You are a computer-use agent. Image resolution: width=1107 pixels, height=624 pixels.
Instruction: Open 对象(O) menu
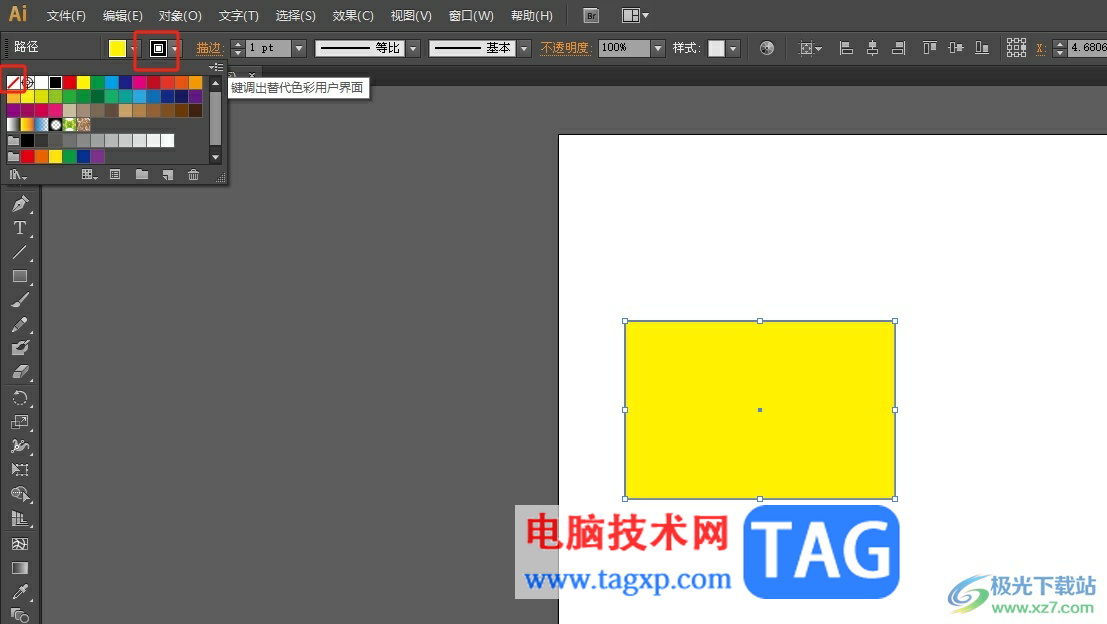click(x=180, y=16)
